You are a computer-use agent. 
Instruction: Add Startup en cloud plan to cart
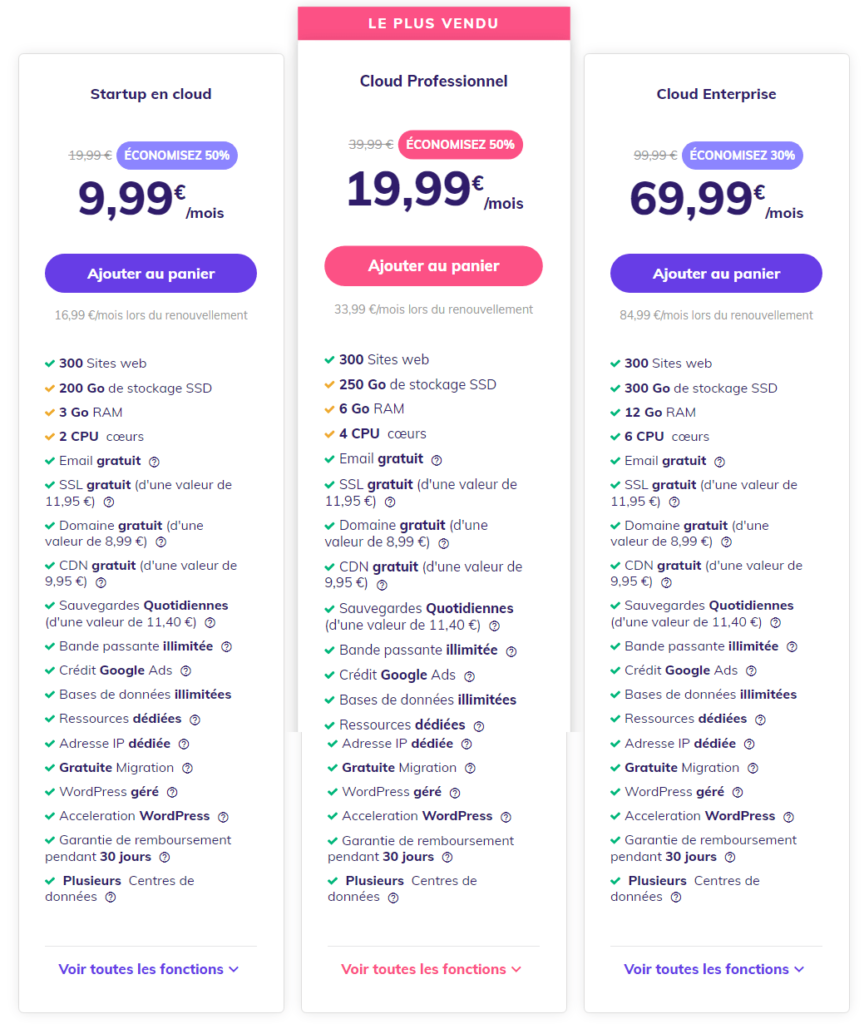[x=151, y=273]
